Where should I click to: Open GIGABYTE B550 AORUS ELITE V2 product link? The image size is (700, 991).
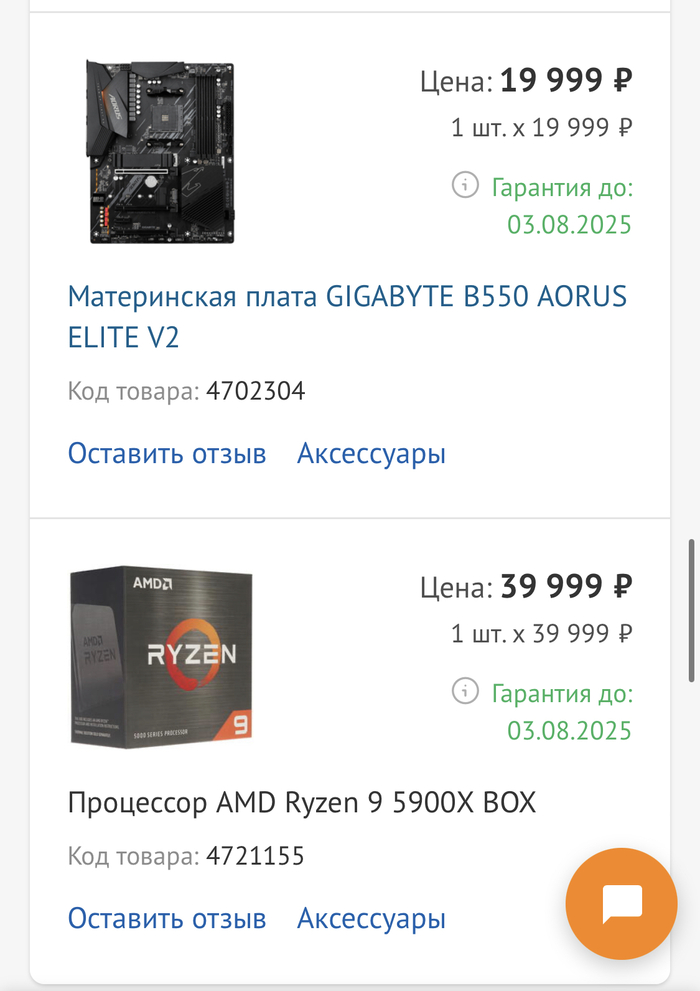tap(347, 317)
